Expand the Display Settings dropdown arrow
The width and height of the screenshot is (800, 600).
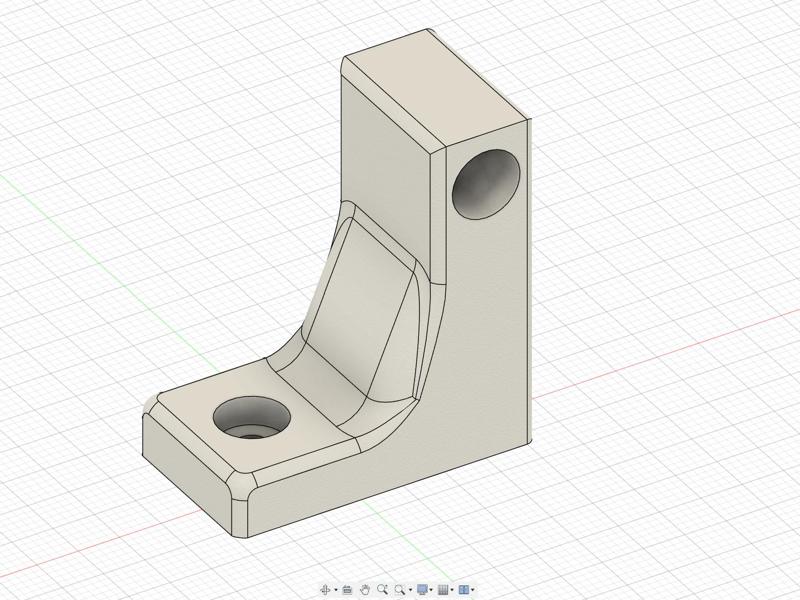432,588
